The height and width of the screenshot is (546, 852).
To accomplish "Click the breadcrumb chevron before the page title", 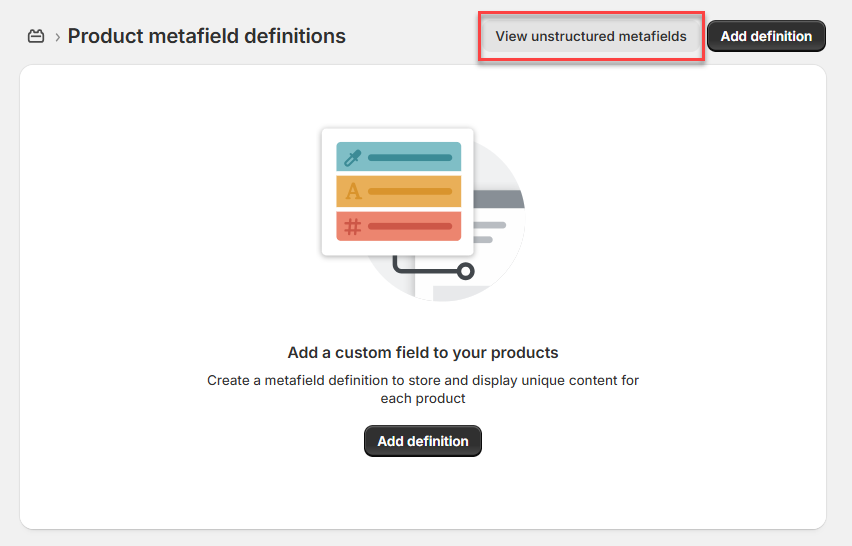I will (57, 37).
